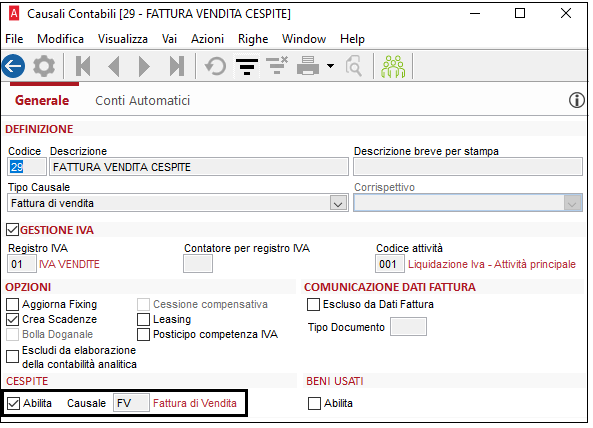593x428 pixels.
Task: Toggle the GESTIONE IVA checkbox
Action: 12,230
